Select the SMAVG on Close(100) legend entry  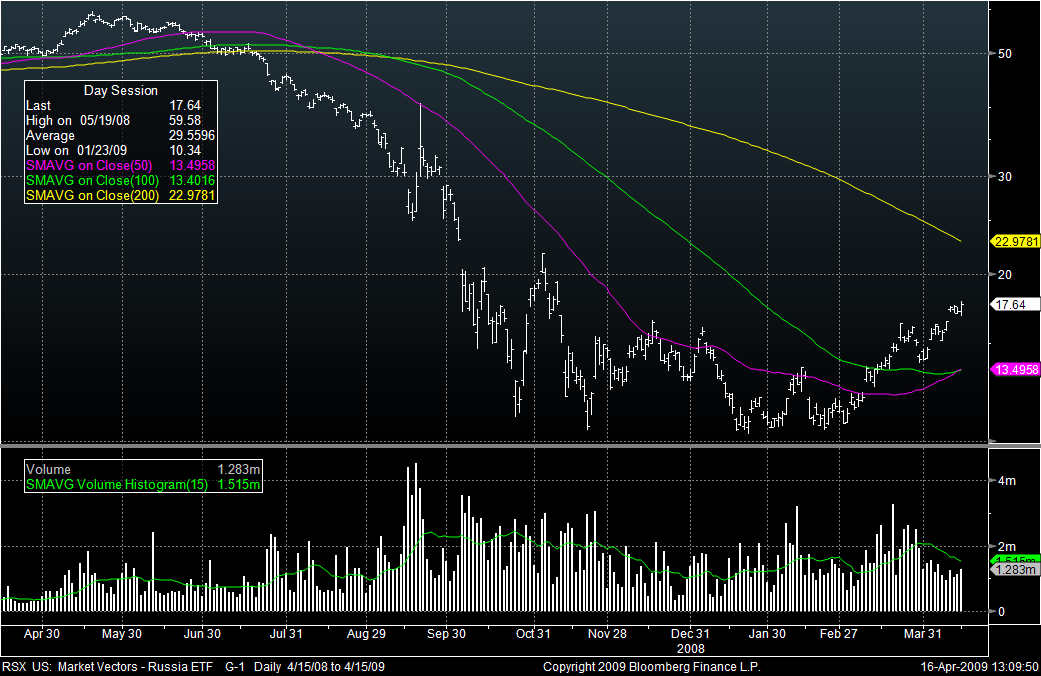tap(120, 181)
